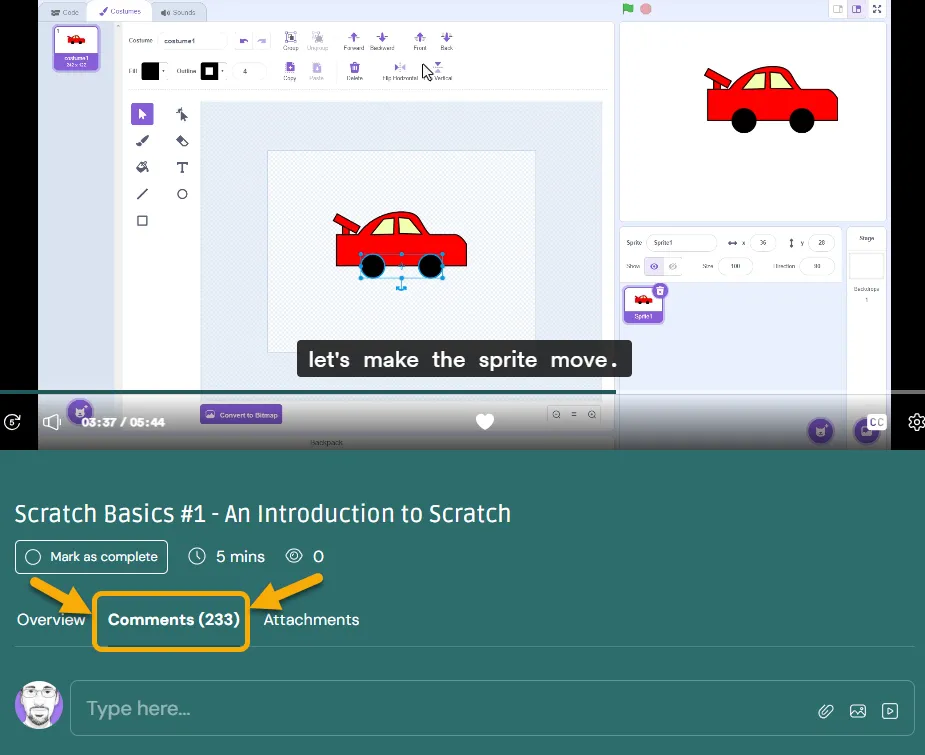Like the video with heart icon

[485, 421]
